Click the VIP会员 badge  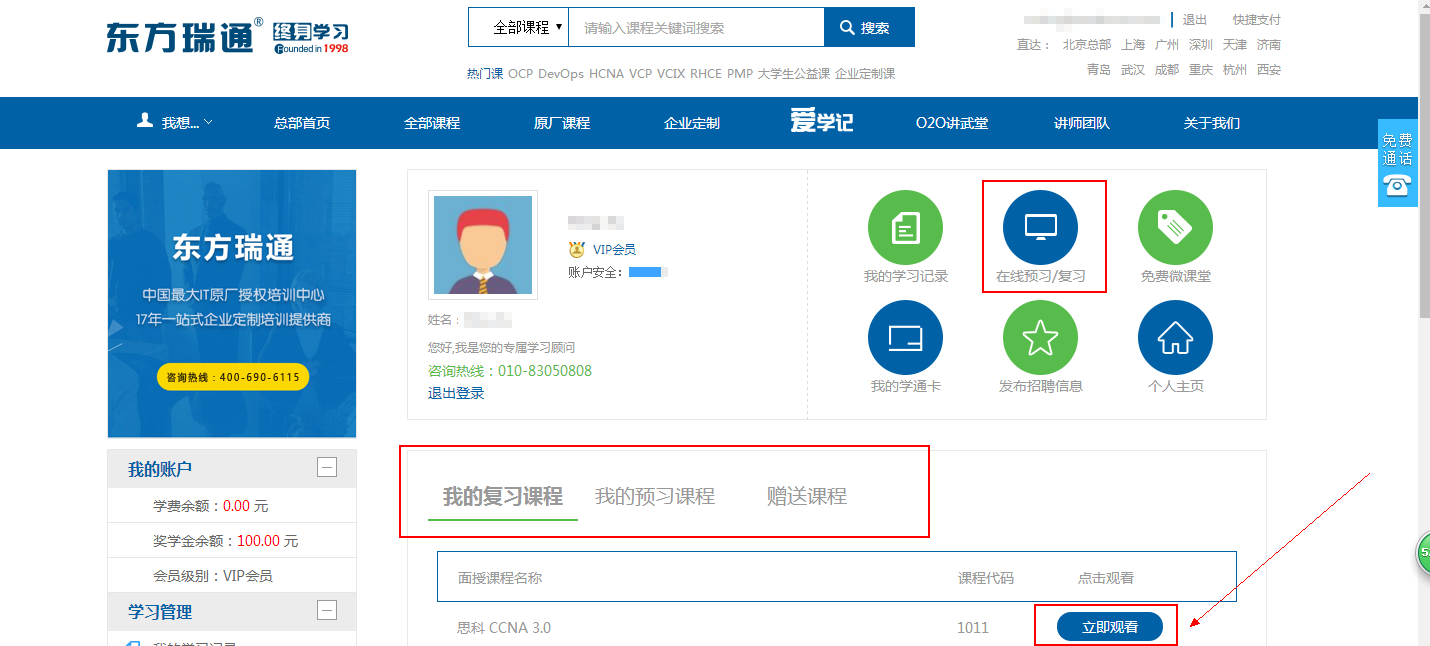coord(602,249)
